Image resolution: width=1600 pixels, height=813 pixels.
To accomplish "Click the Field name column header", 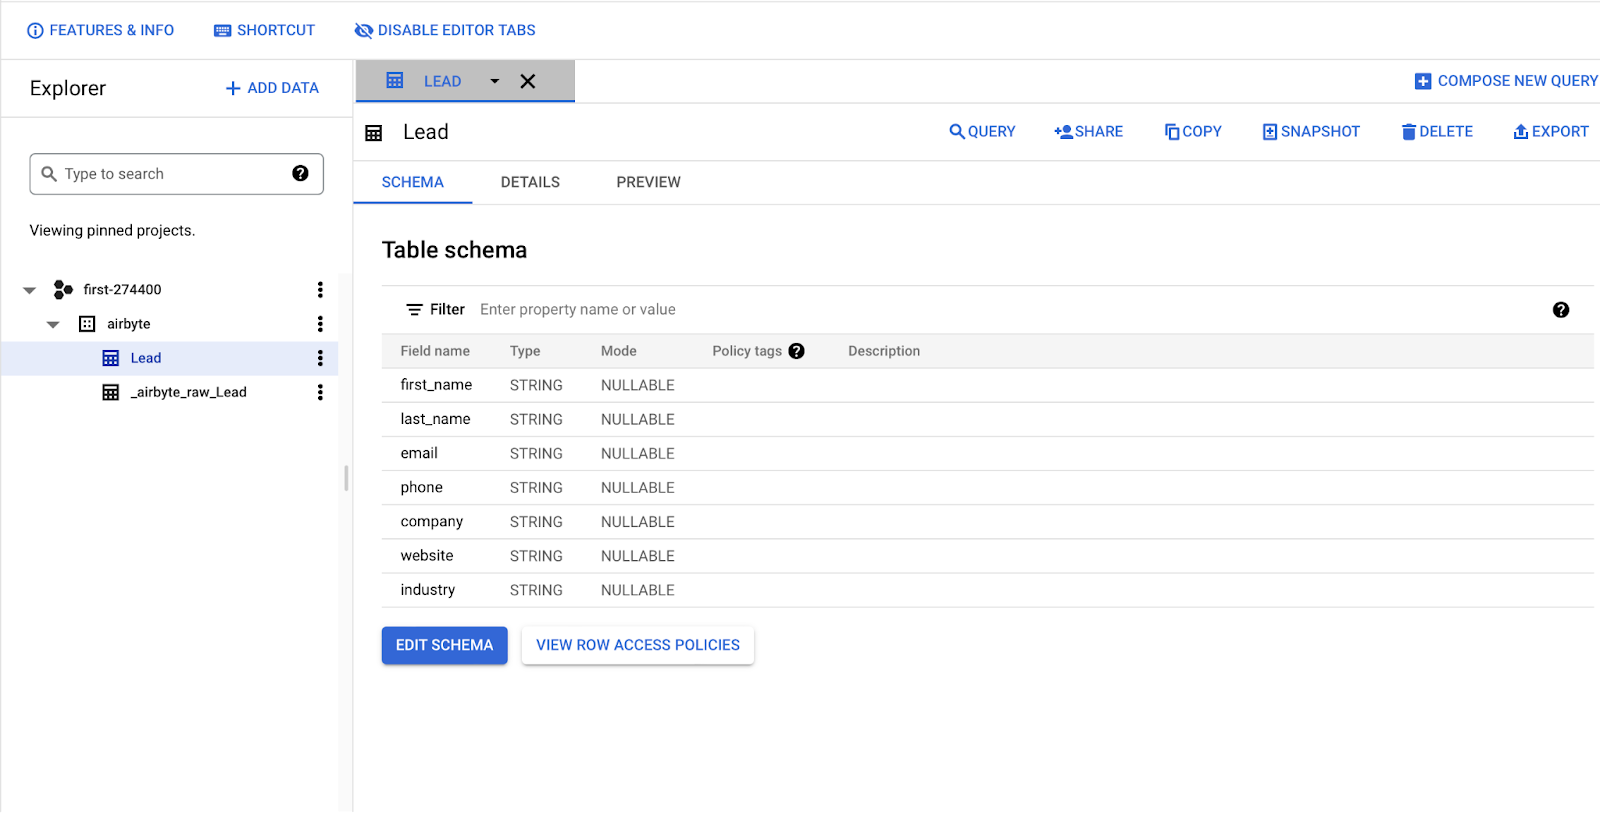I will [x=435, y=351].
